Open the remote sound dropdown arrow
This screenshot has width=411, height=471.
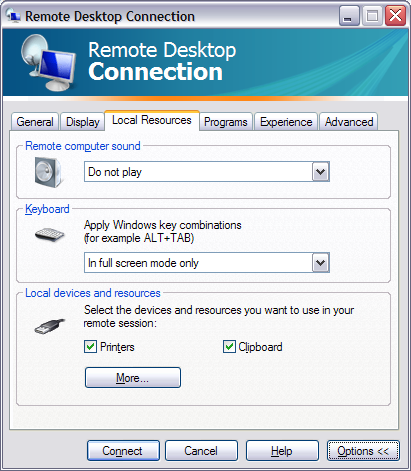320,172
